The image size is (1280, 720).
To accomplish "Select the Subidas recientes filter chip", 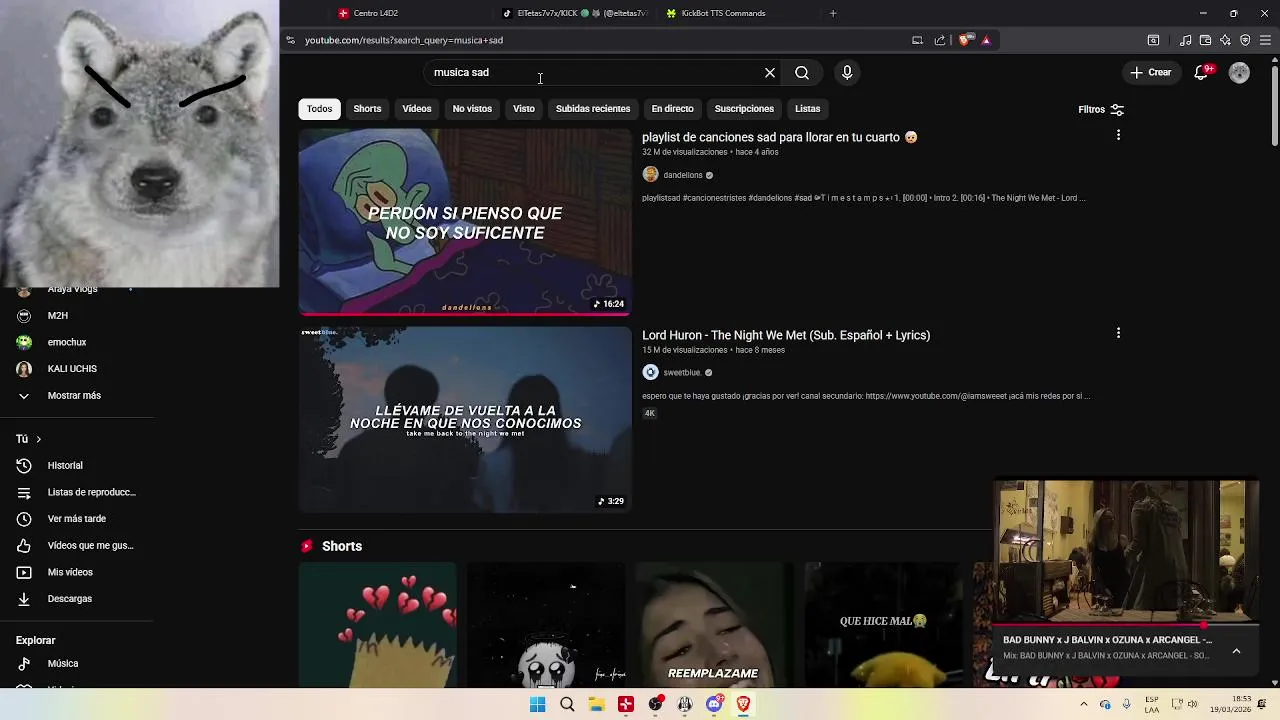I will (x=593, y=108).
